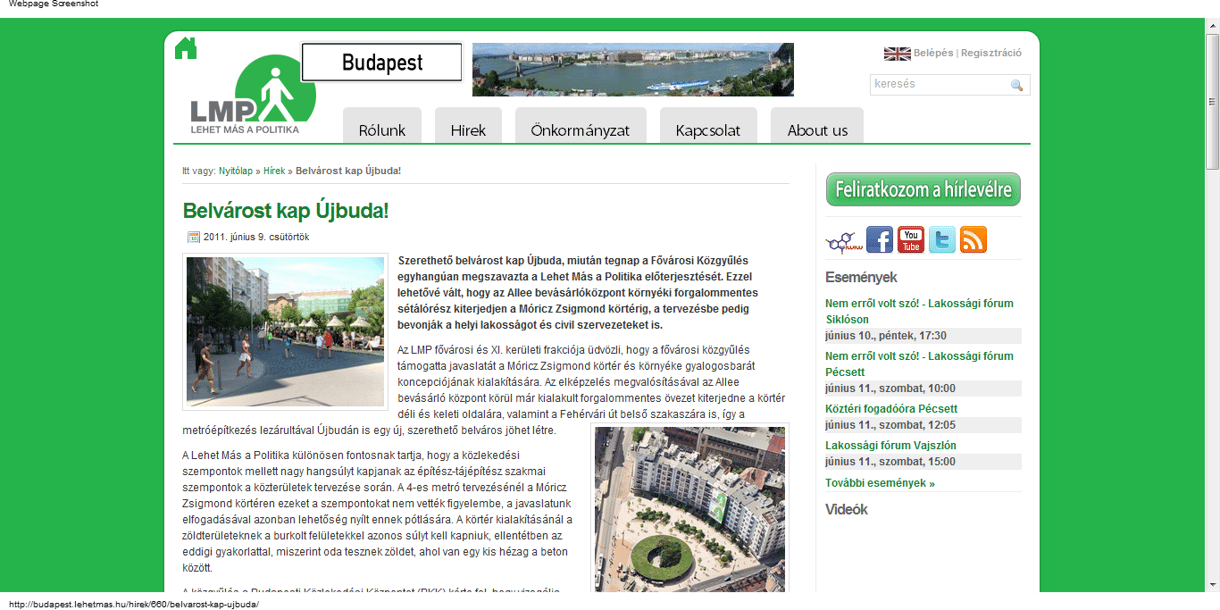This screenshot has height=610, width=1220.
Task: Click the Videók section heading
Action: point(846,509)
